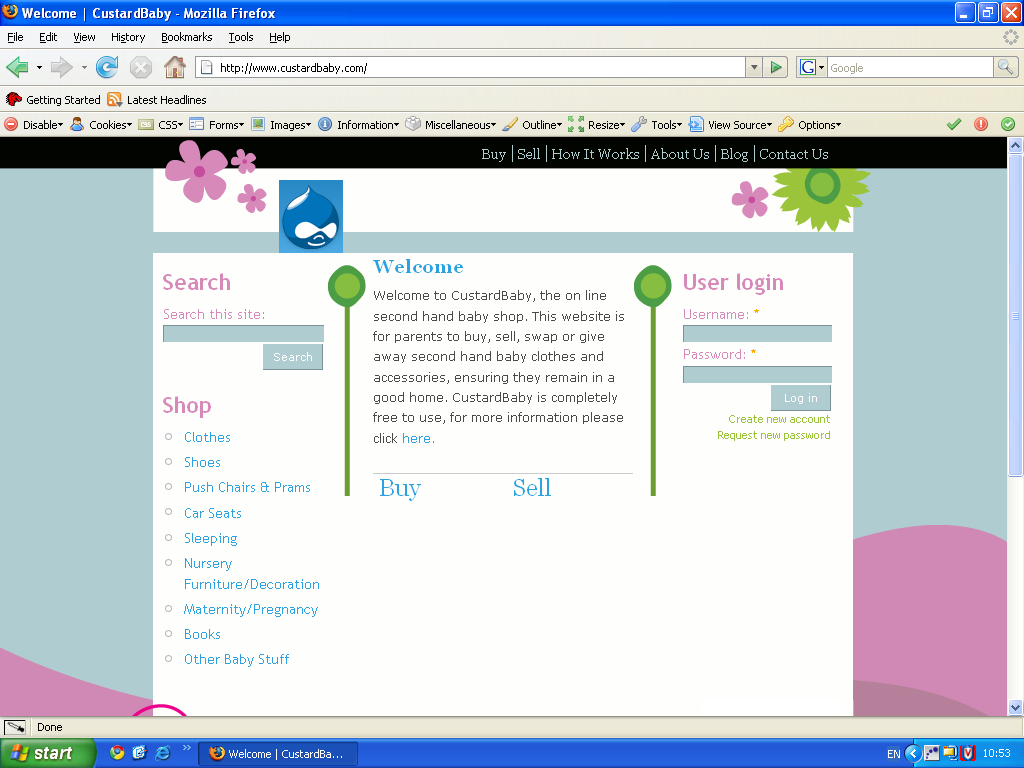Open the developer toolbar Tools dropdown
Viewport: 1024px width, 768px height.
click(657, 124)
